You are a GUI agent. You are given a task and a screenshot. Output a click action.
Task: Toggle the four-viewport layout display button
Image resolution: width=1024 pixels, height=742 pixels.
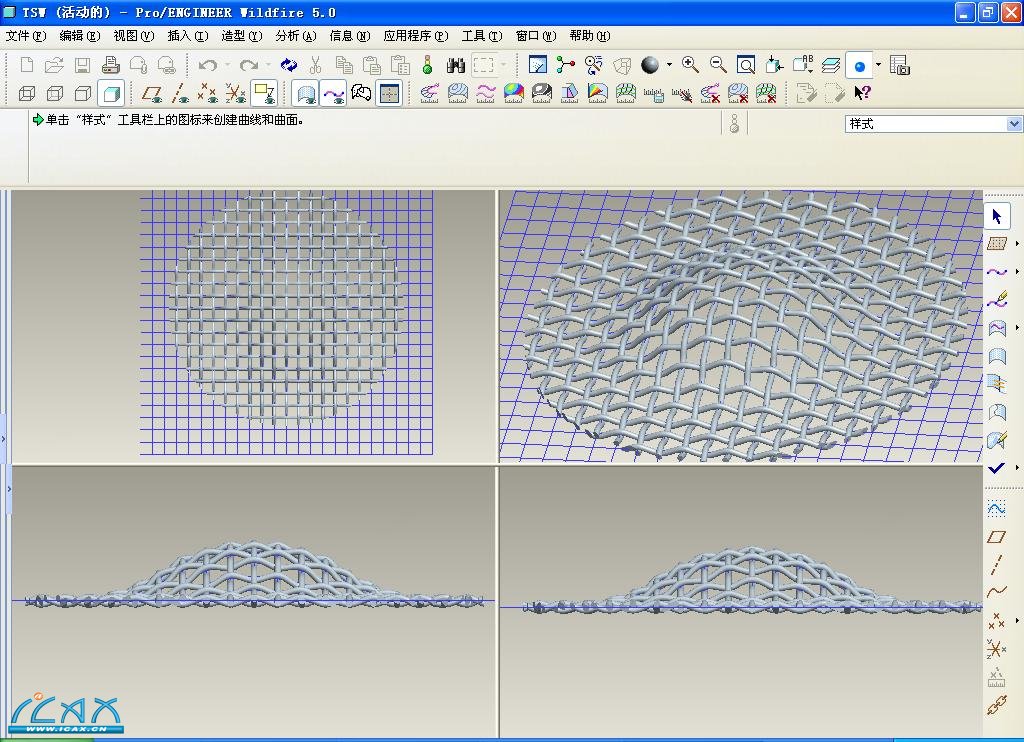tap(389, 93)
